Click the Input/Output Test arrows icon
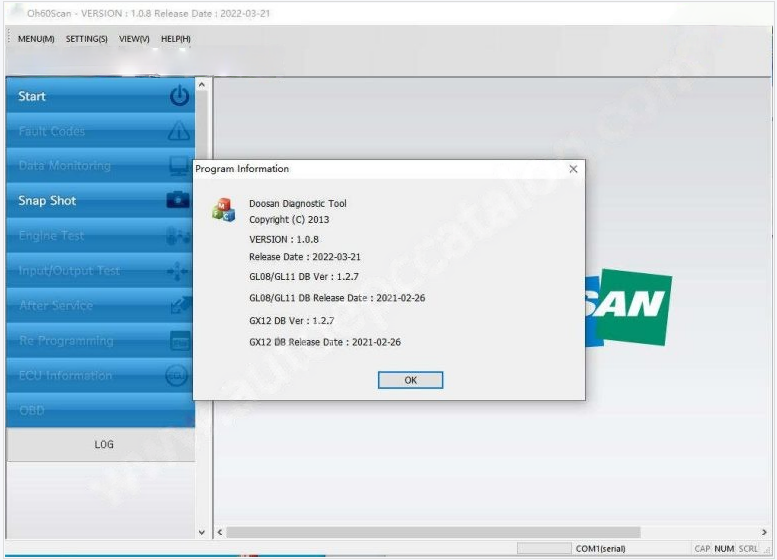The image size is (777, 560). tap(178, 271)
